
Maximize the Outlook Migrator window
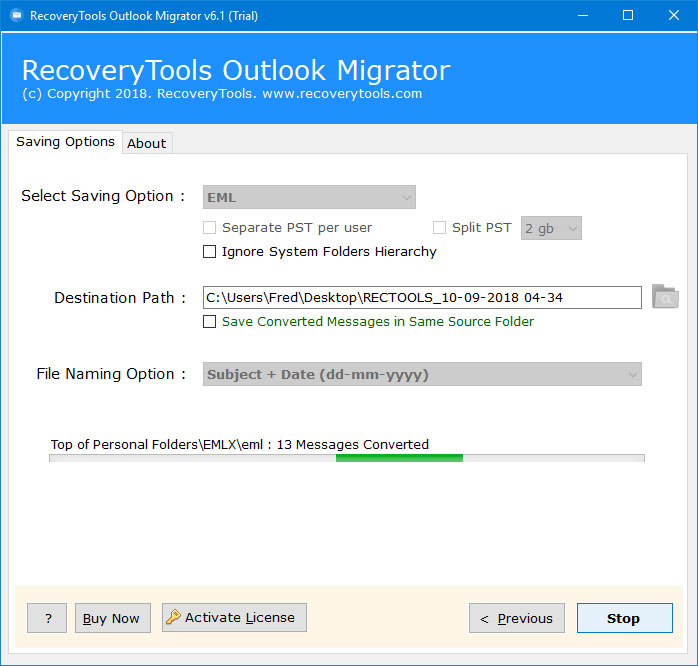[x=628, y=16]
